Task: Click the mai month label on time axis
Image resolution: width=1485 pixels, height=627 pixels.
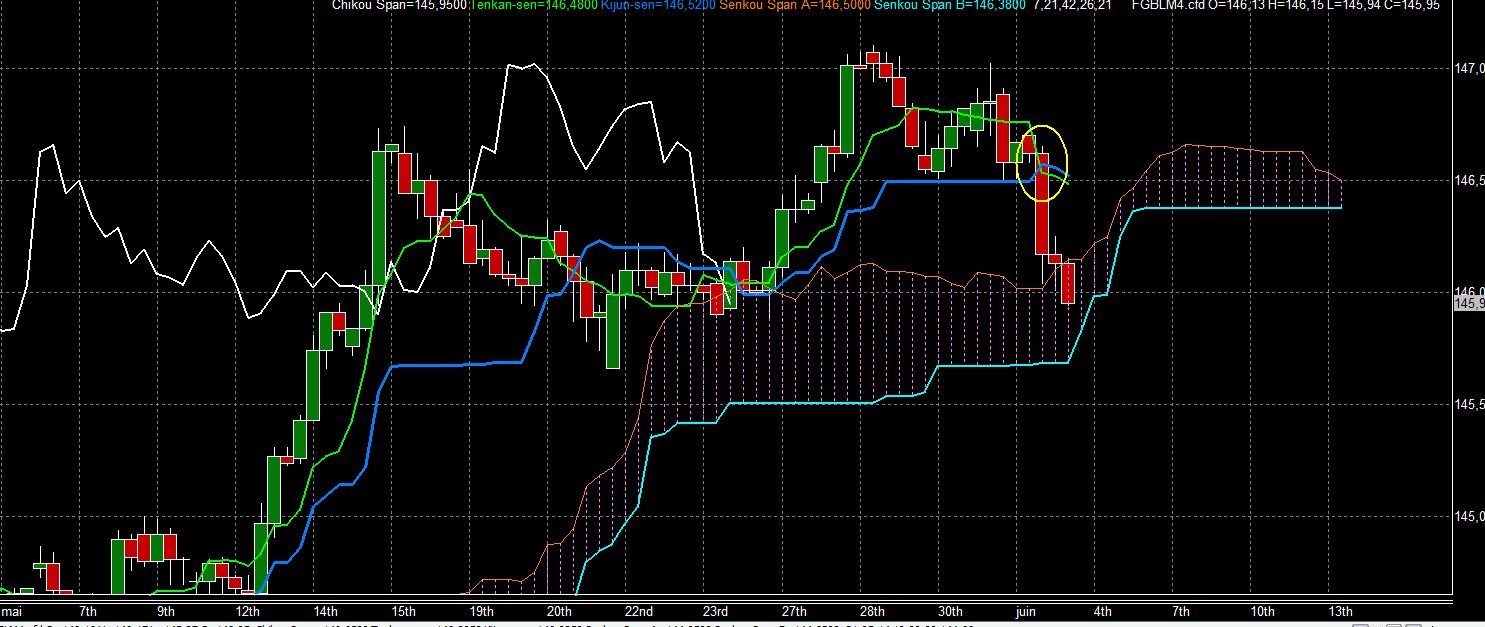Action: pyautogui.click(x=12, y=611)
